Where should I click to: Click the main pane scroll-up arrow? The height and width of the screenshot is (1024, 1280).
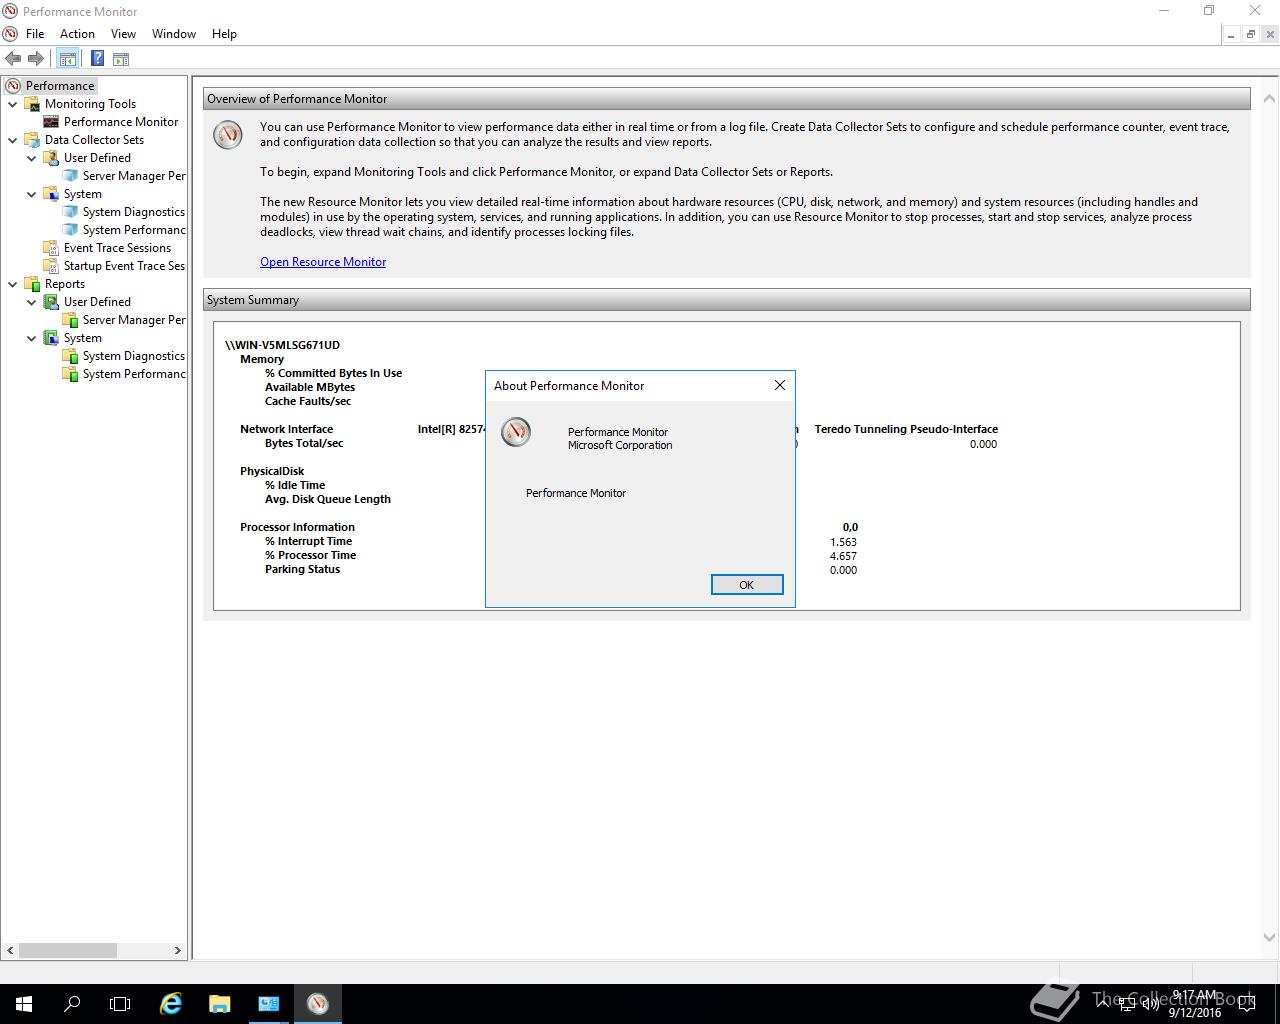(x=1270, y=98)
